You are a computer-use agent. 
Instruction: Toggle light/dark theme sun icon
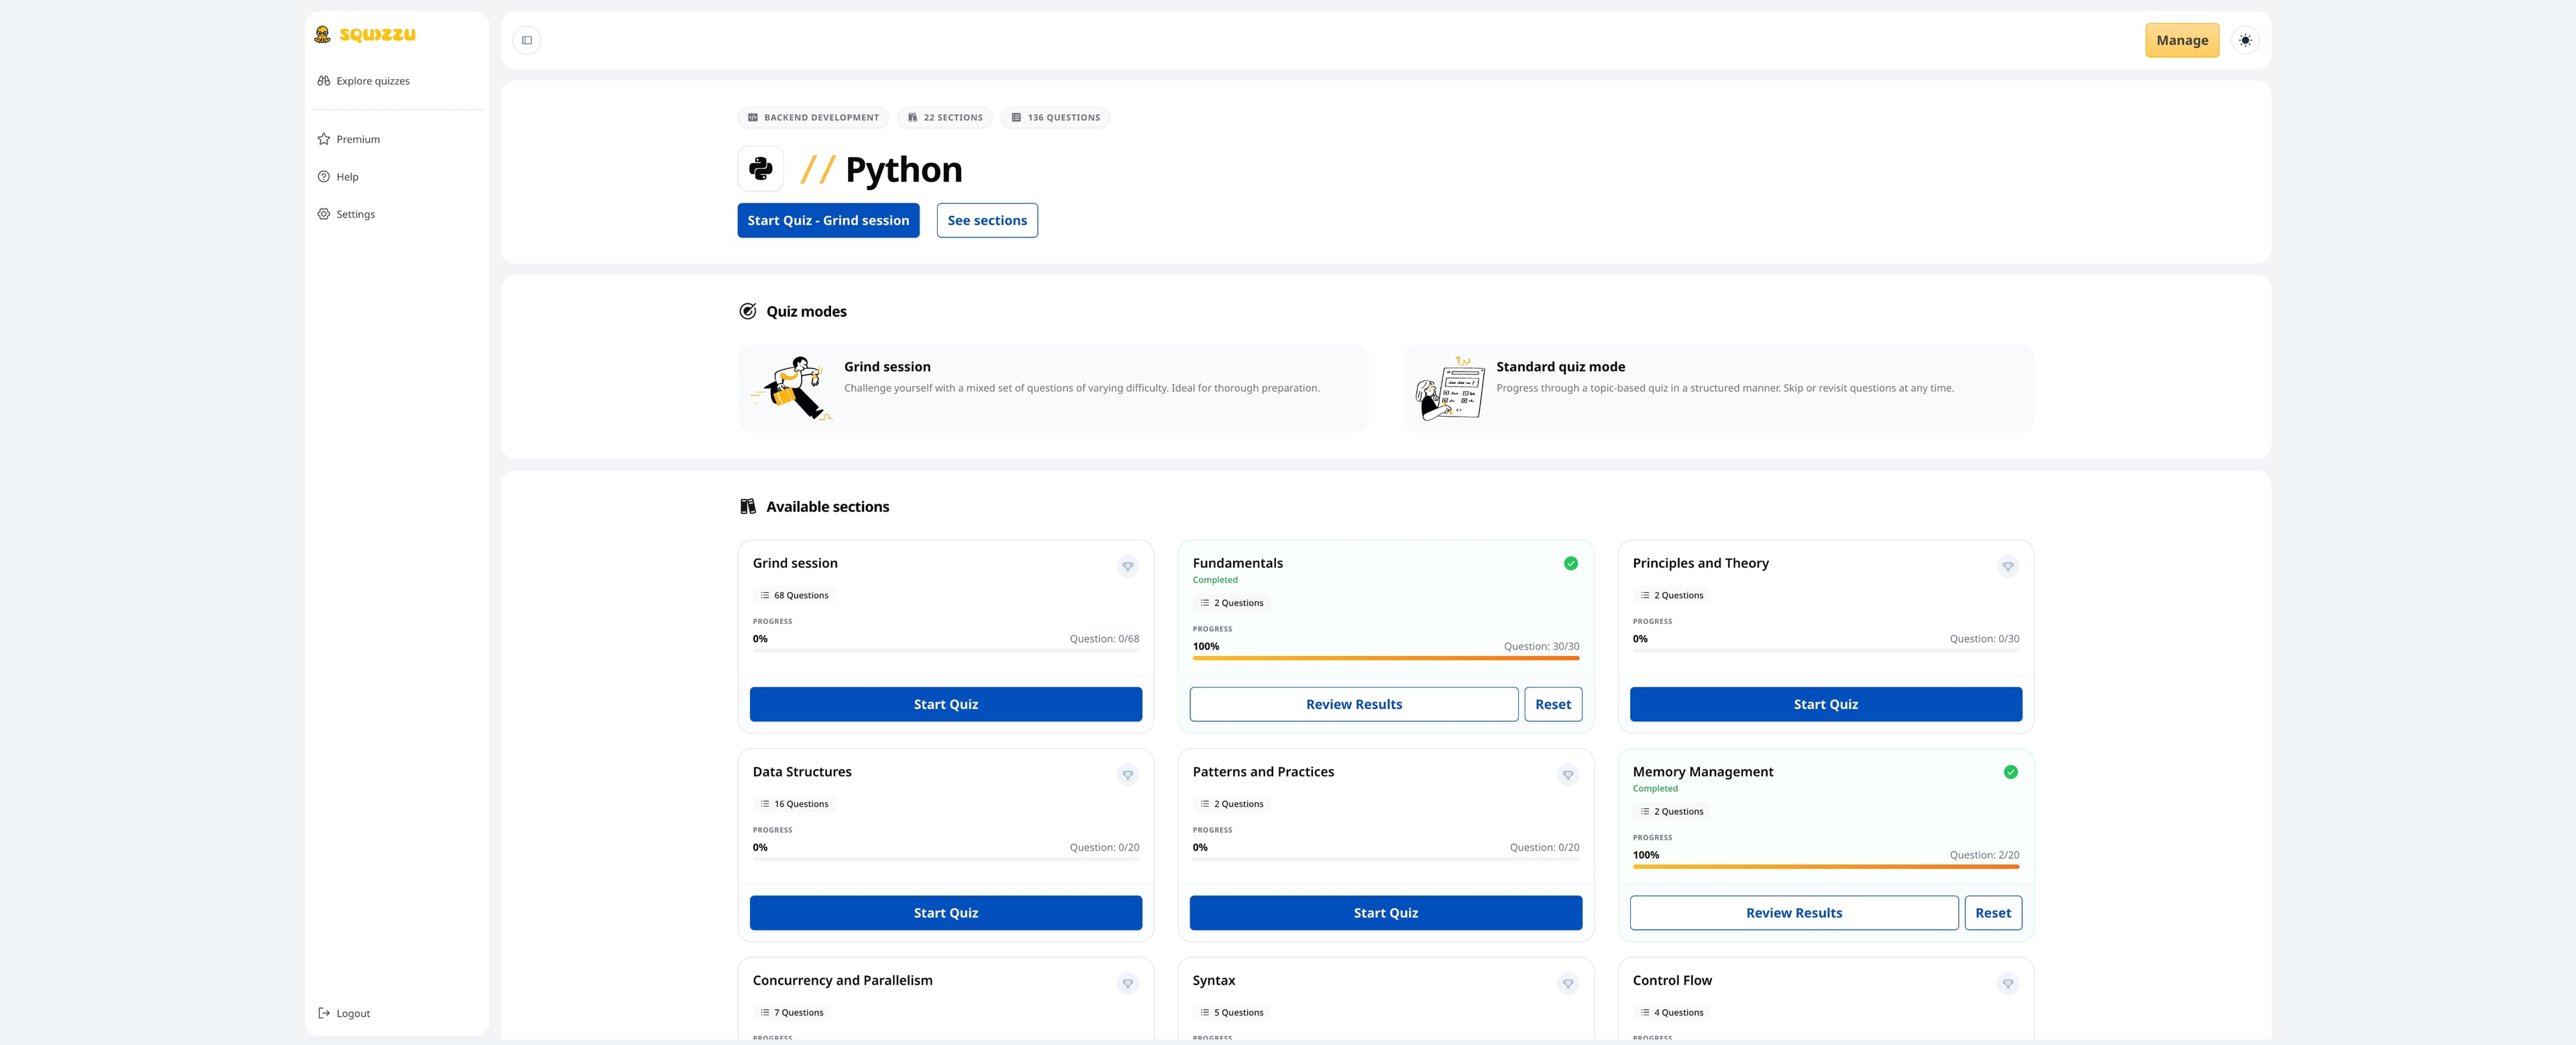coord(2245,40)
